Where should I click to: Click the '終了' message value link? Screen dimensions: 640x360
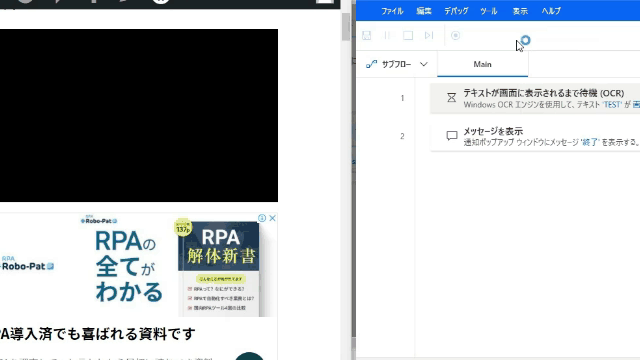pos(590,142)
